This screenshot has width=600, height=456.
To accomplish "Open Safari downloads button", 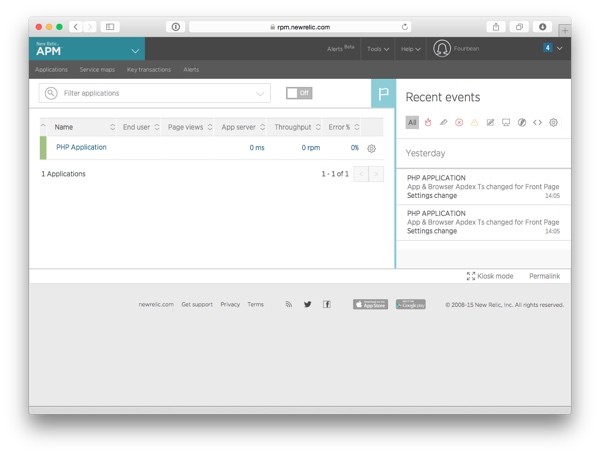I will click(x=543, y=27).
